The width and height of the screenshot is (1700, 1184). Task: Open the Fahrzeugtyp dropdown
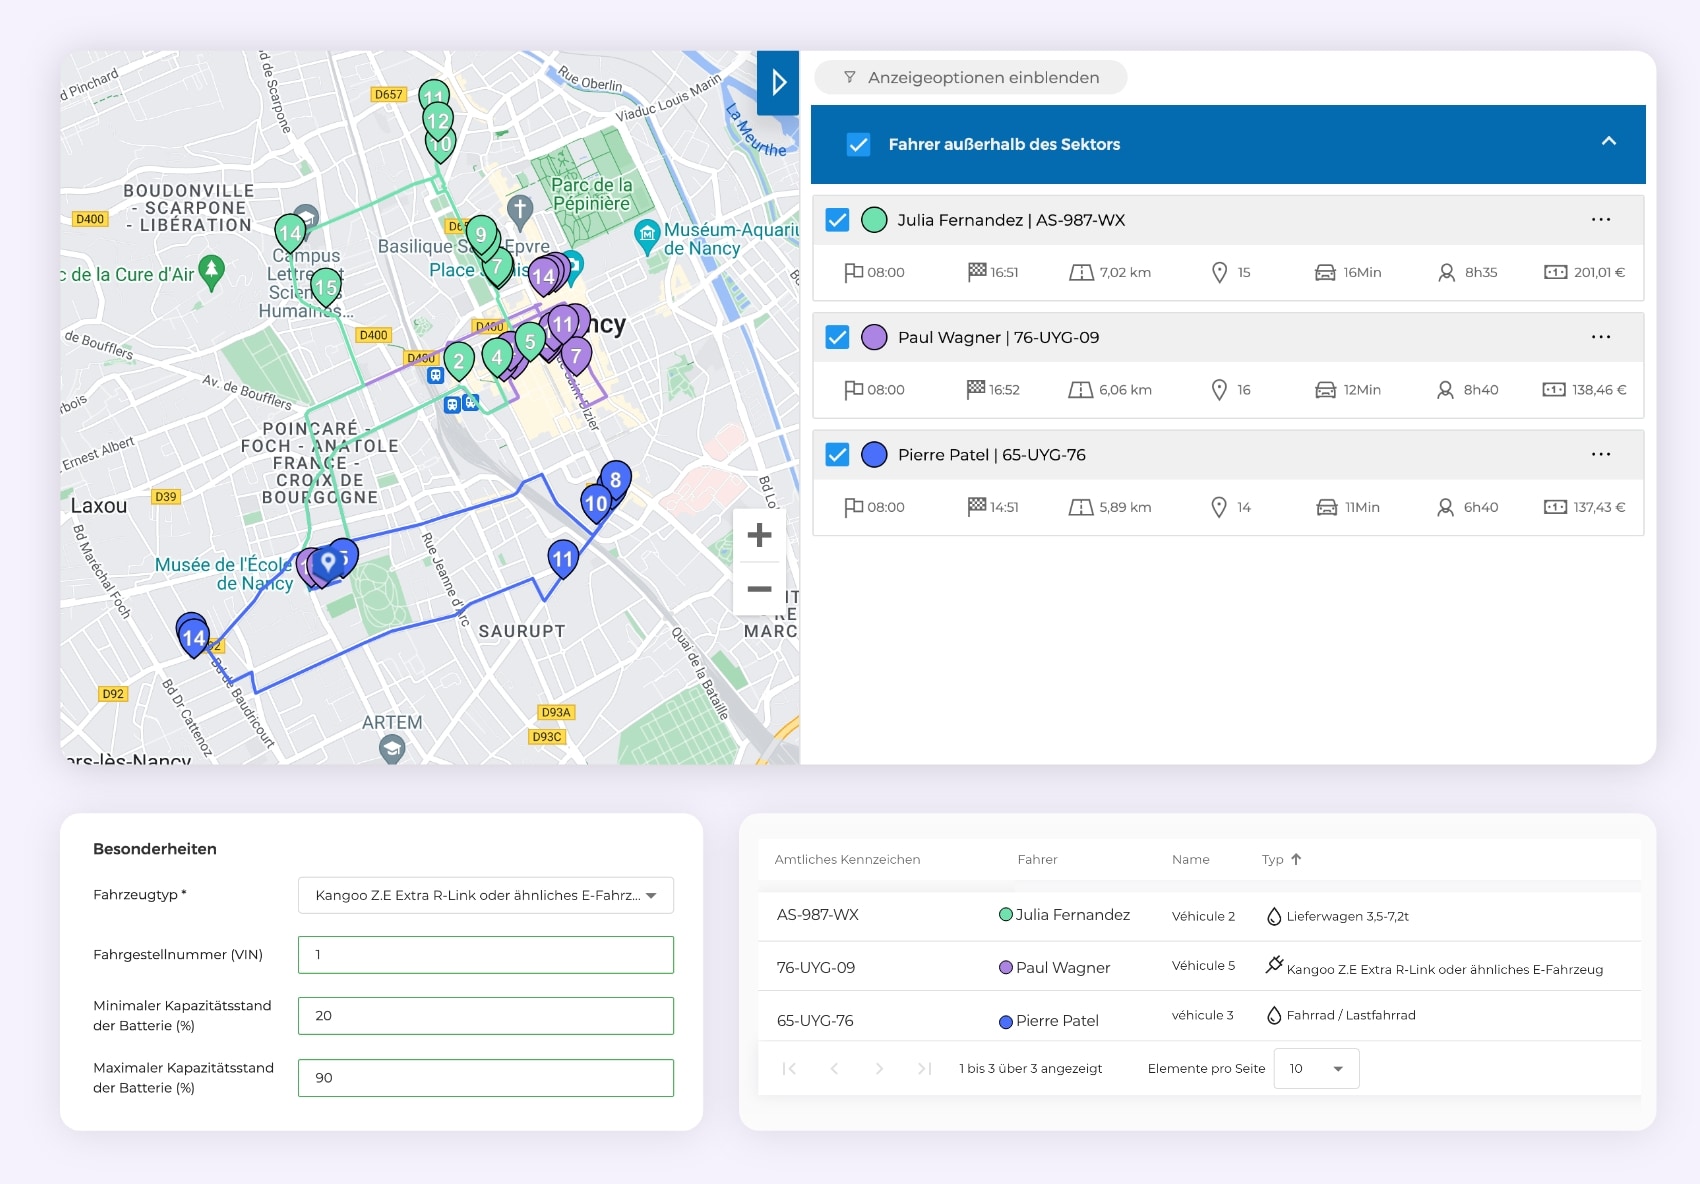[486, 895]
